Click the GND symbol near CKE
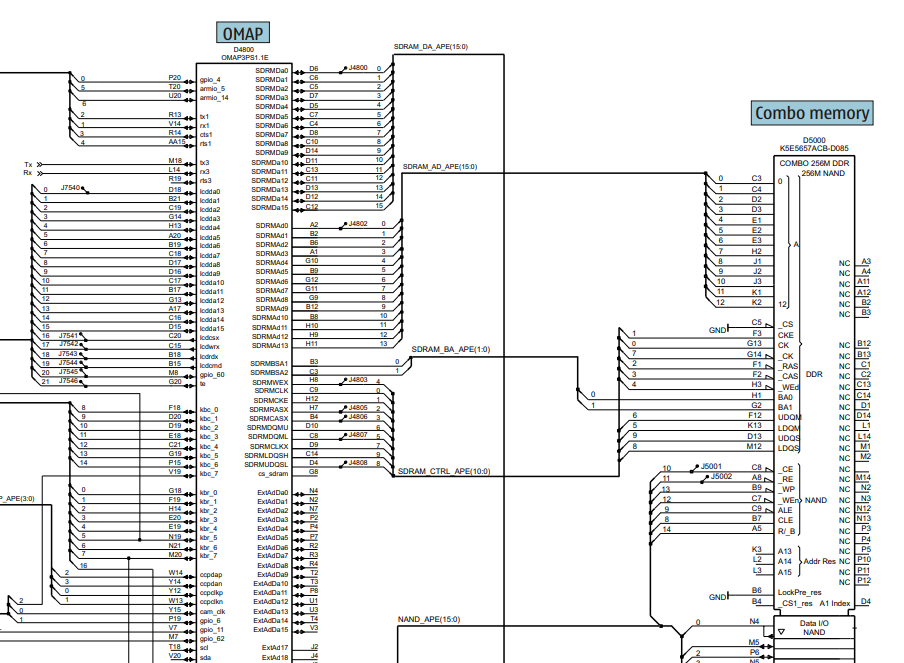The height and width of the screenshot is (663, 904). coord(718,330)
